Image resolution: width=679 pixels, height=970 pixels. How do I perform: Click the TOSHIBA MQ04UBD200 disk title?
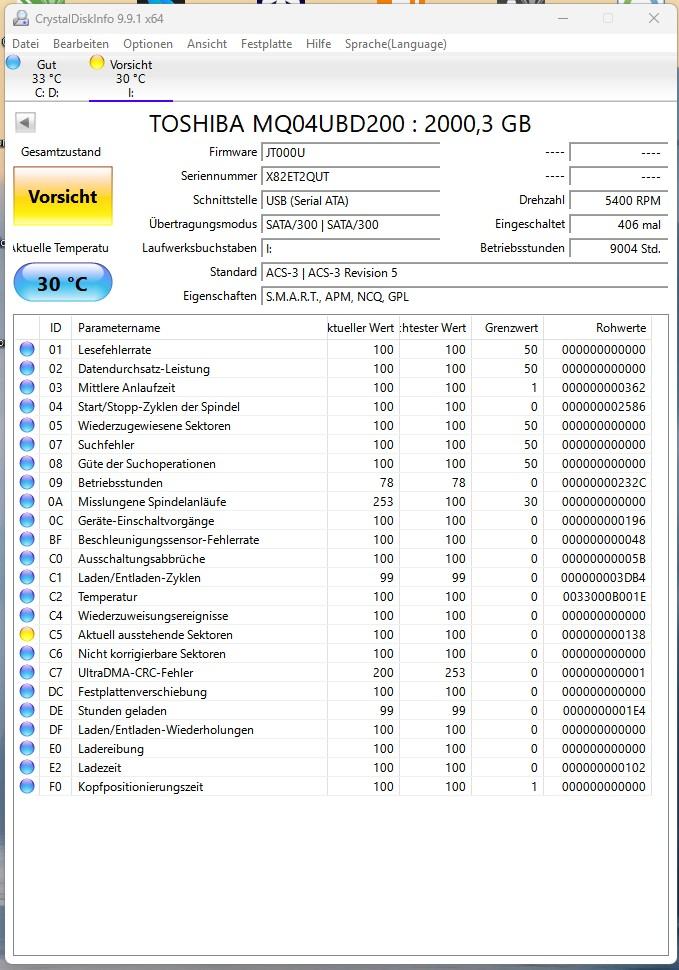pyautogui.click(x=340, y=124)
